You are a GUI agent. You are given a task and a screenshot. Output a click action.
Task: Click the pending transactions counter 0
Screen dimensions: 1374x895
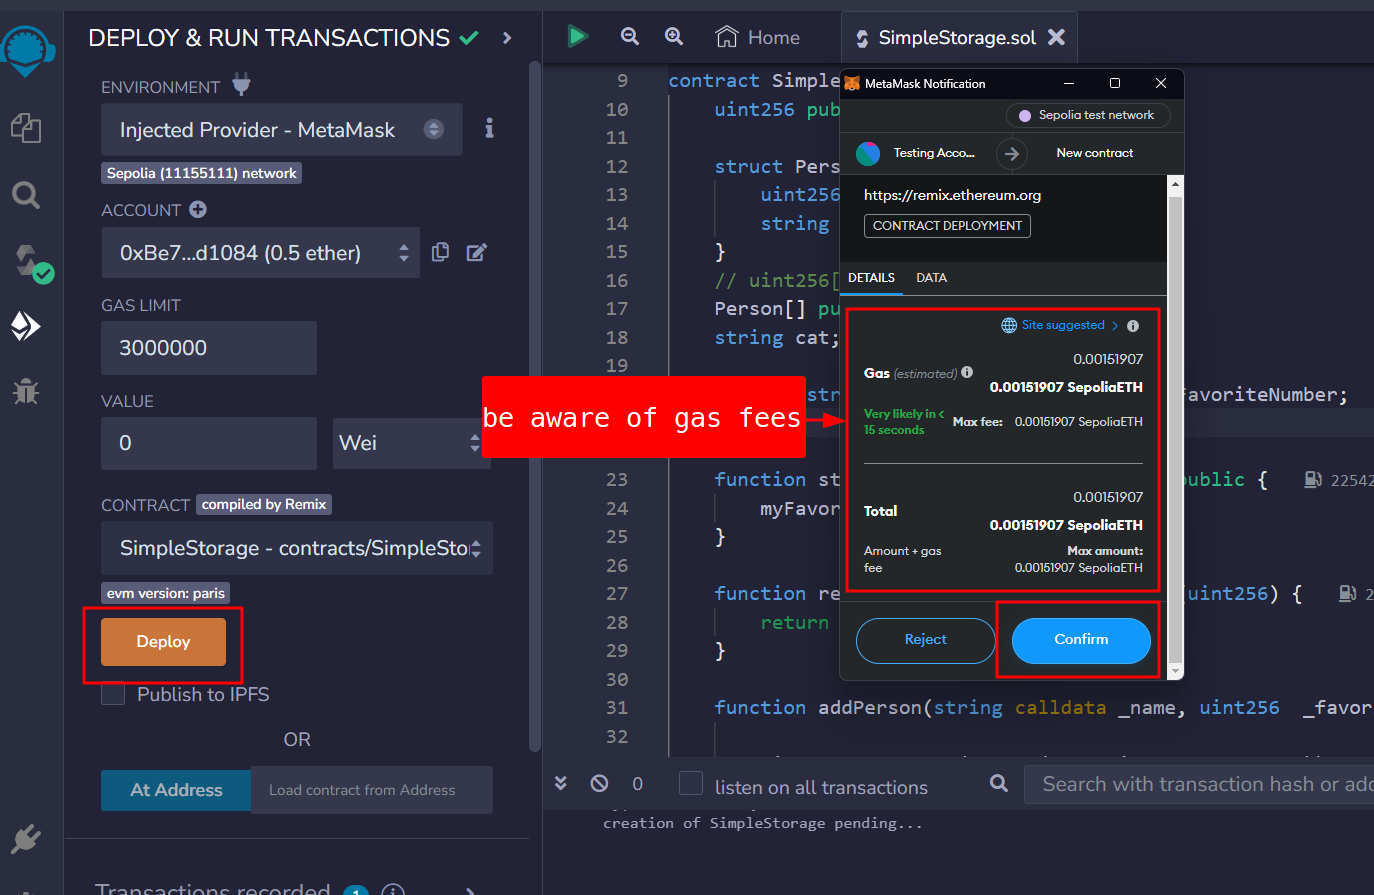pos(638,783)
